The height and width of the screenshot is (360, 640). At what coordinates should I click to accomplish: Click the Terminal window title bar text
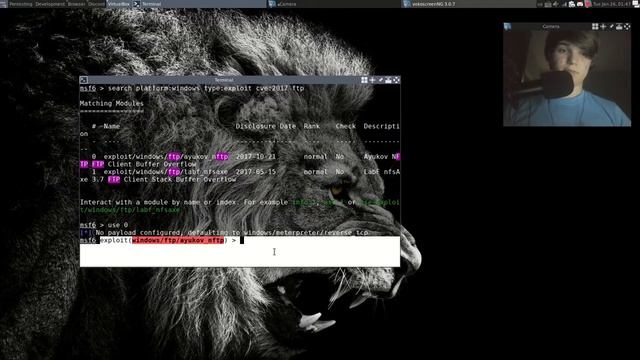coord(224,80)
